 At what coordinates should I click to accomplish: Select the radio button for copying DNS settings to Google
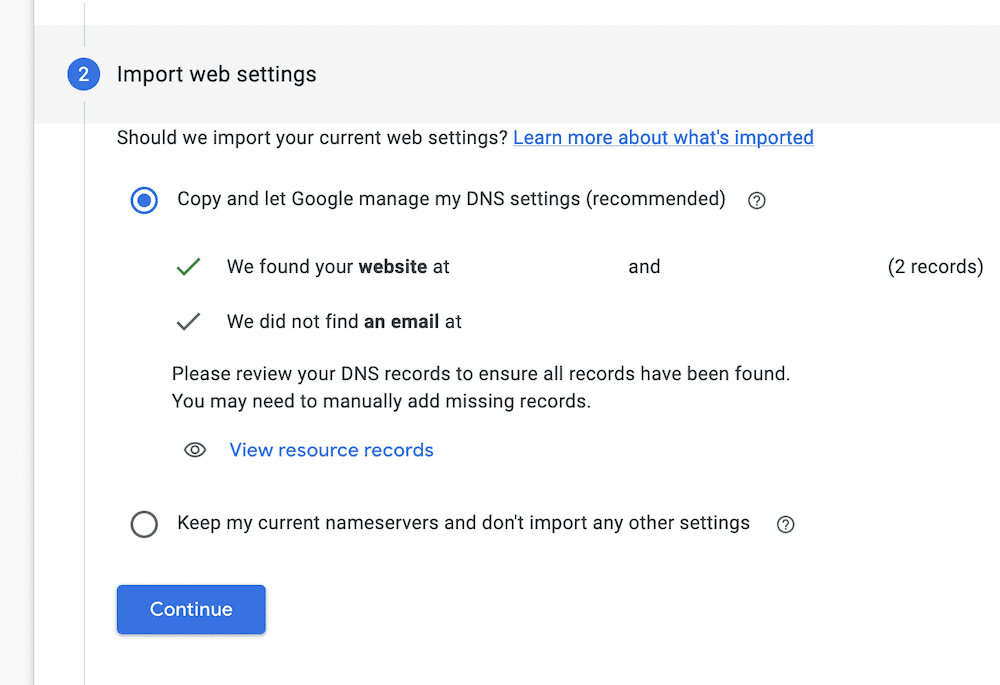coord(144,200)
